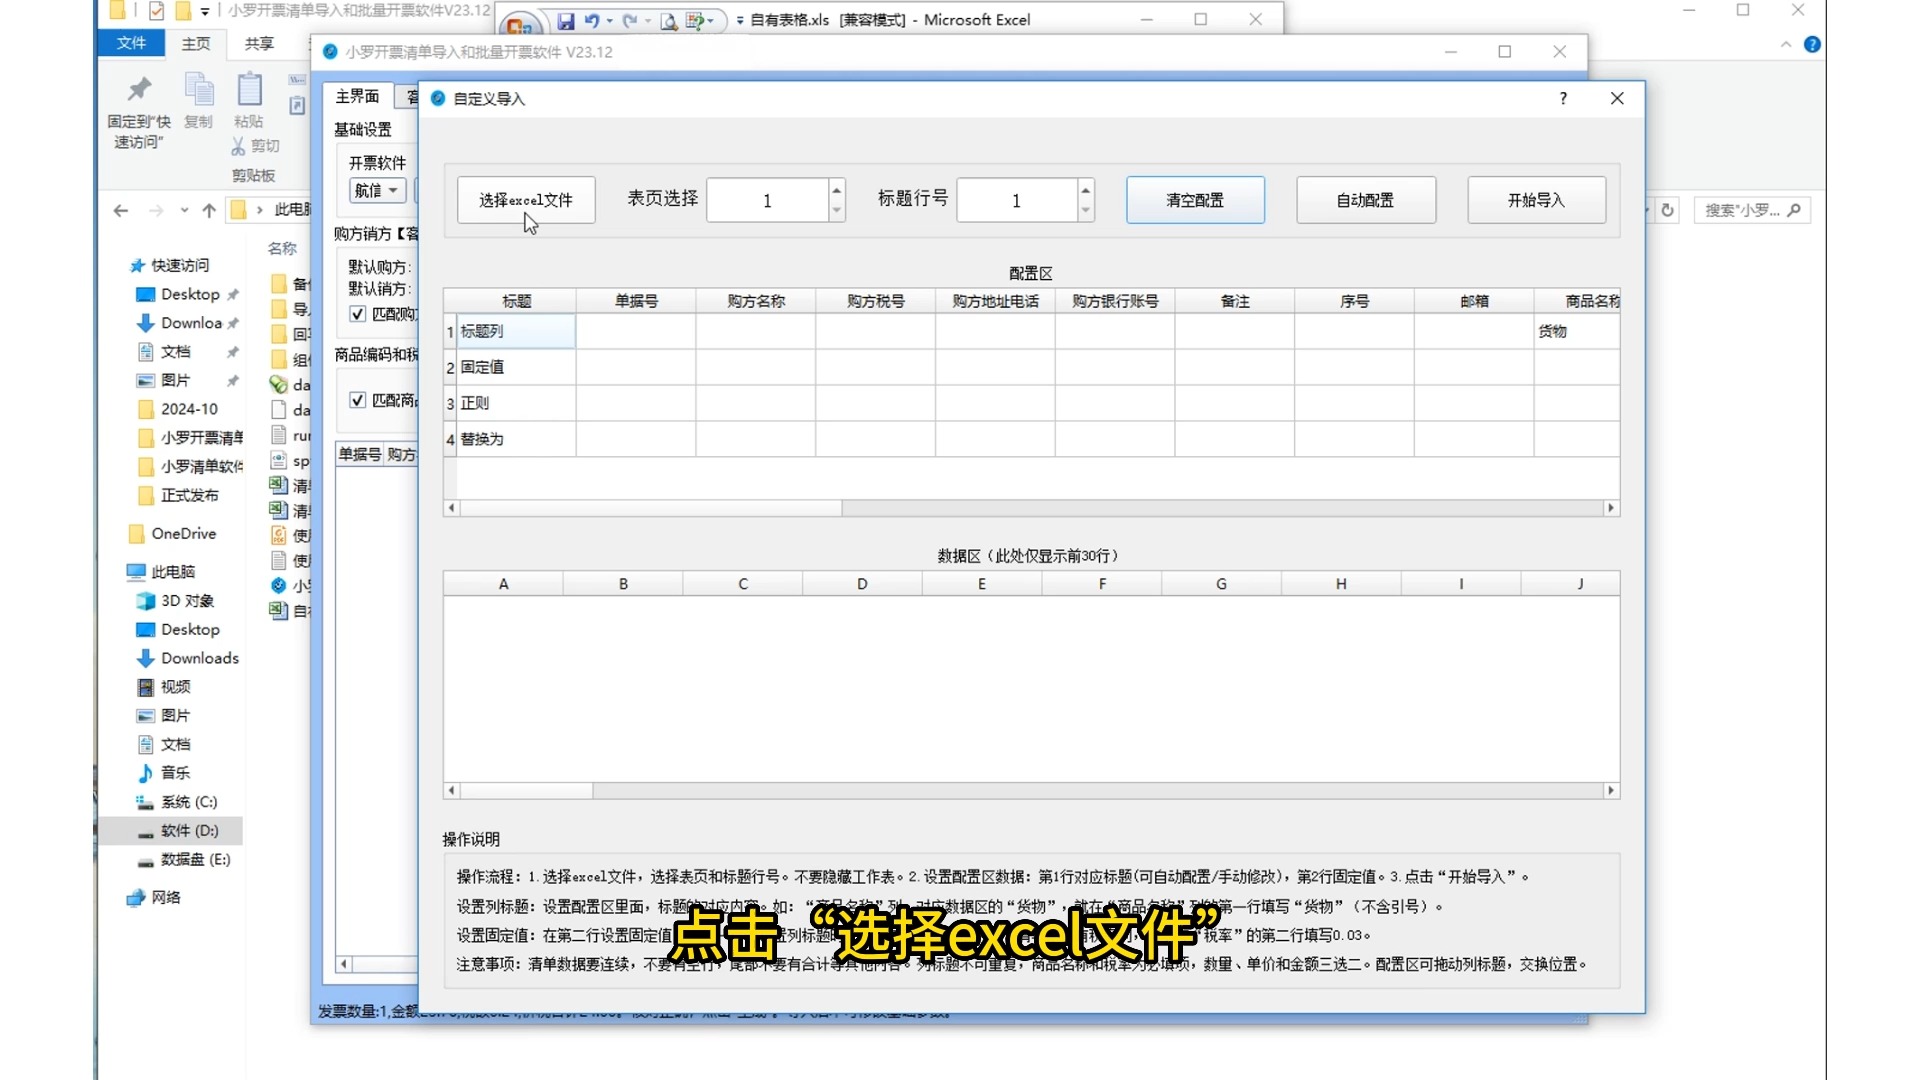Click the 清空配置 icon

click(1195, 199)
